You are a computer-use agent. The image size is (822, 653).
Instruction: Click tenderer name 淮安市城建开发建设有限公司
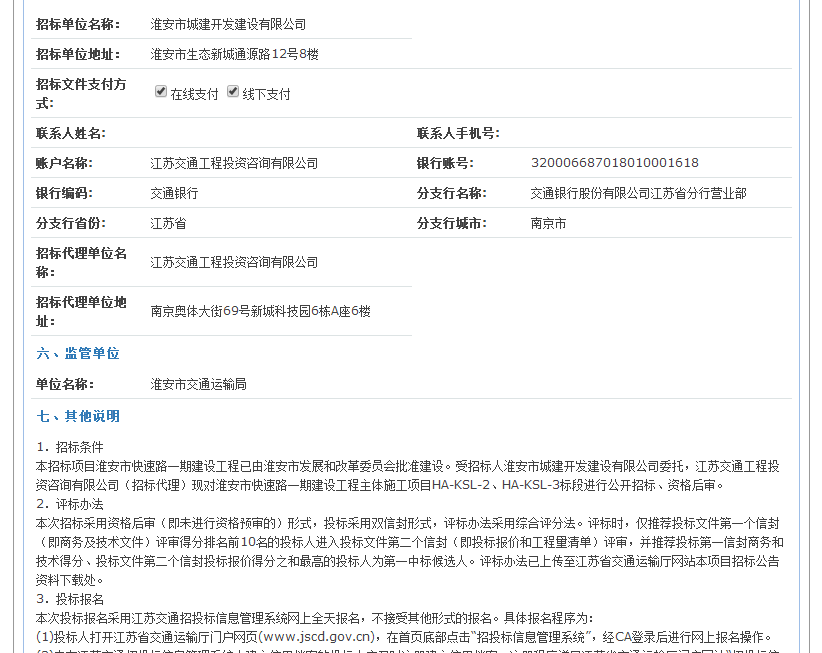228,24
